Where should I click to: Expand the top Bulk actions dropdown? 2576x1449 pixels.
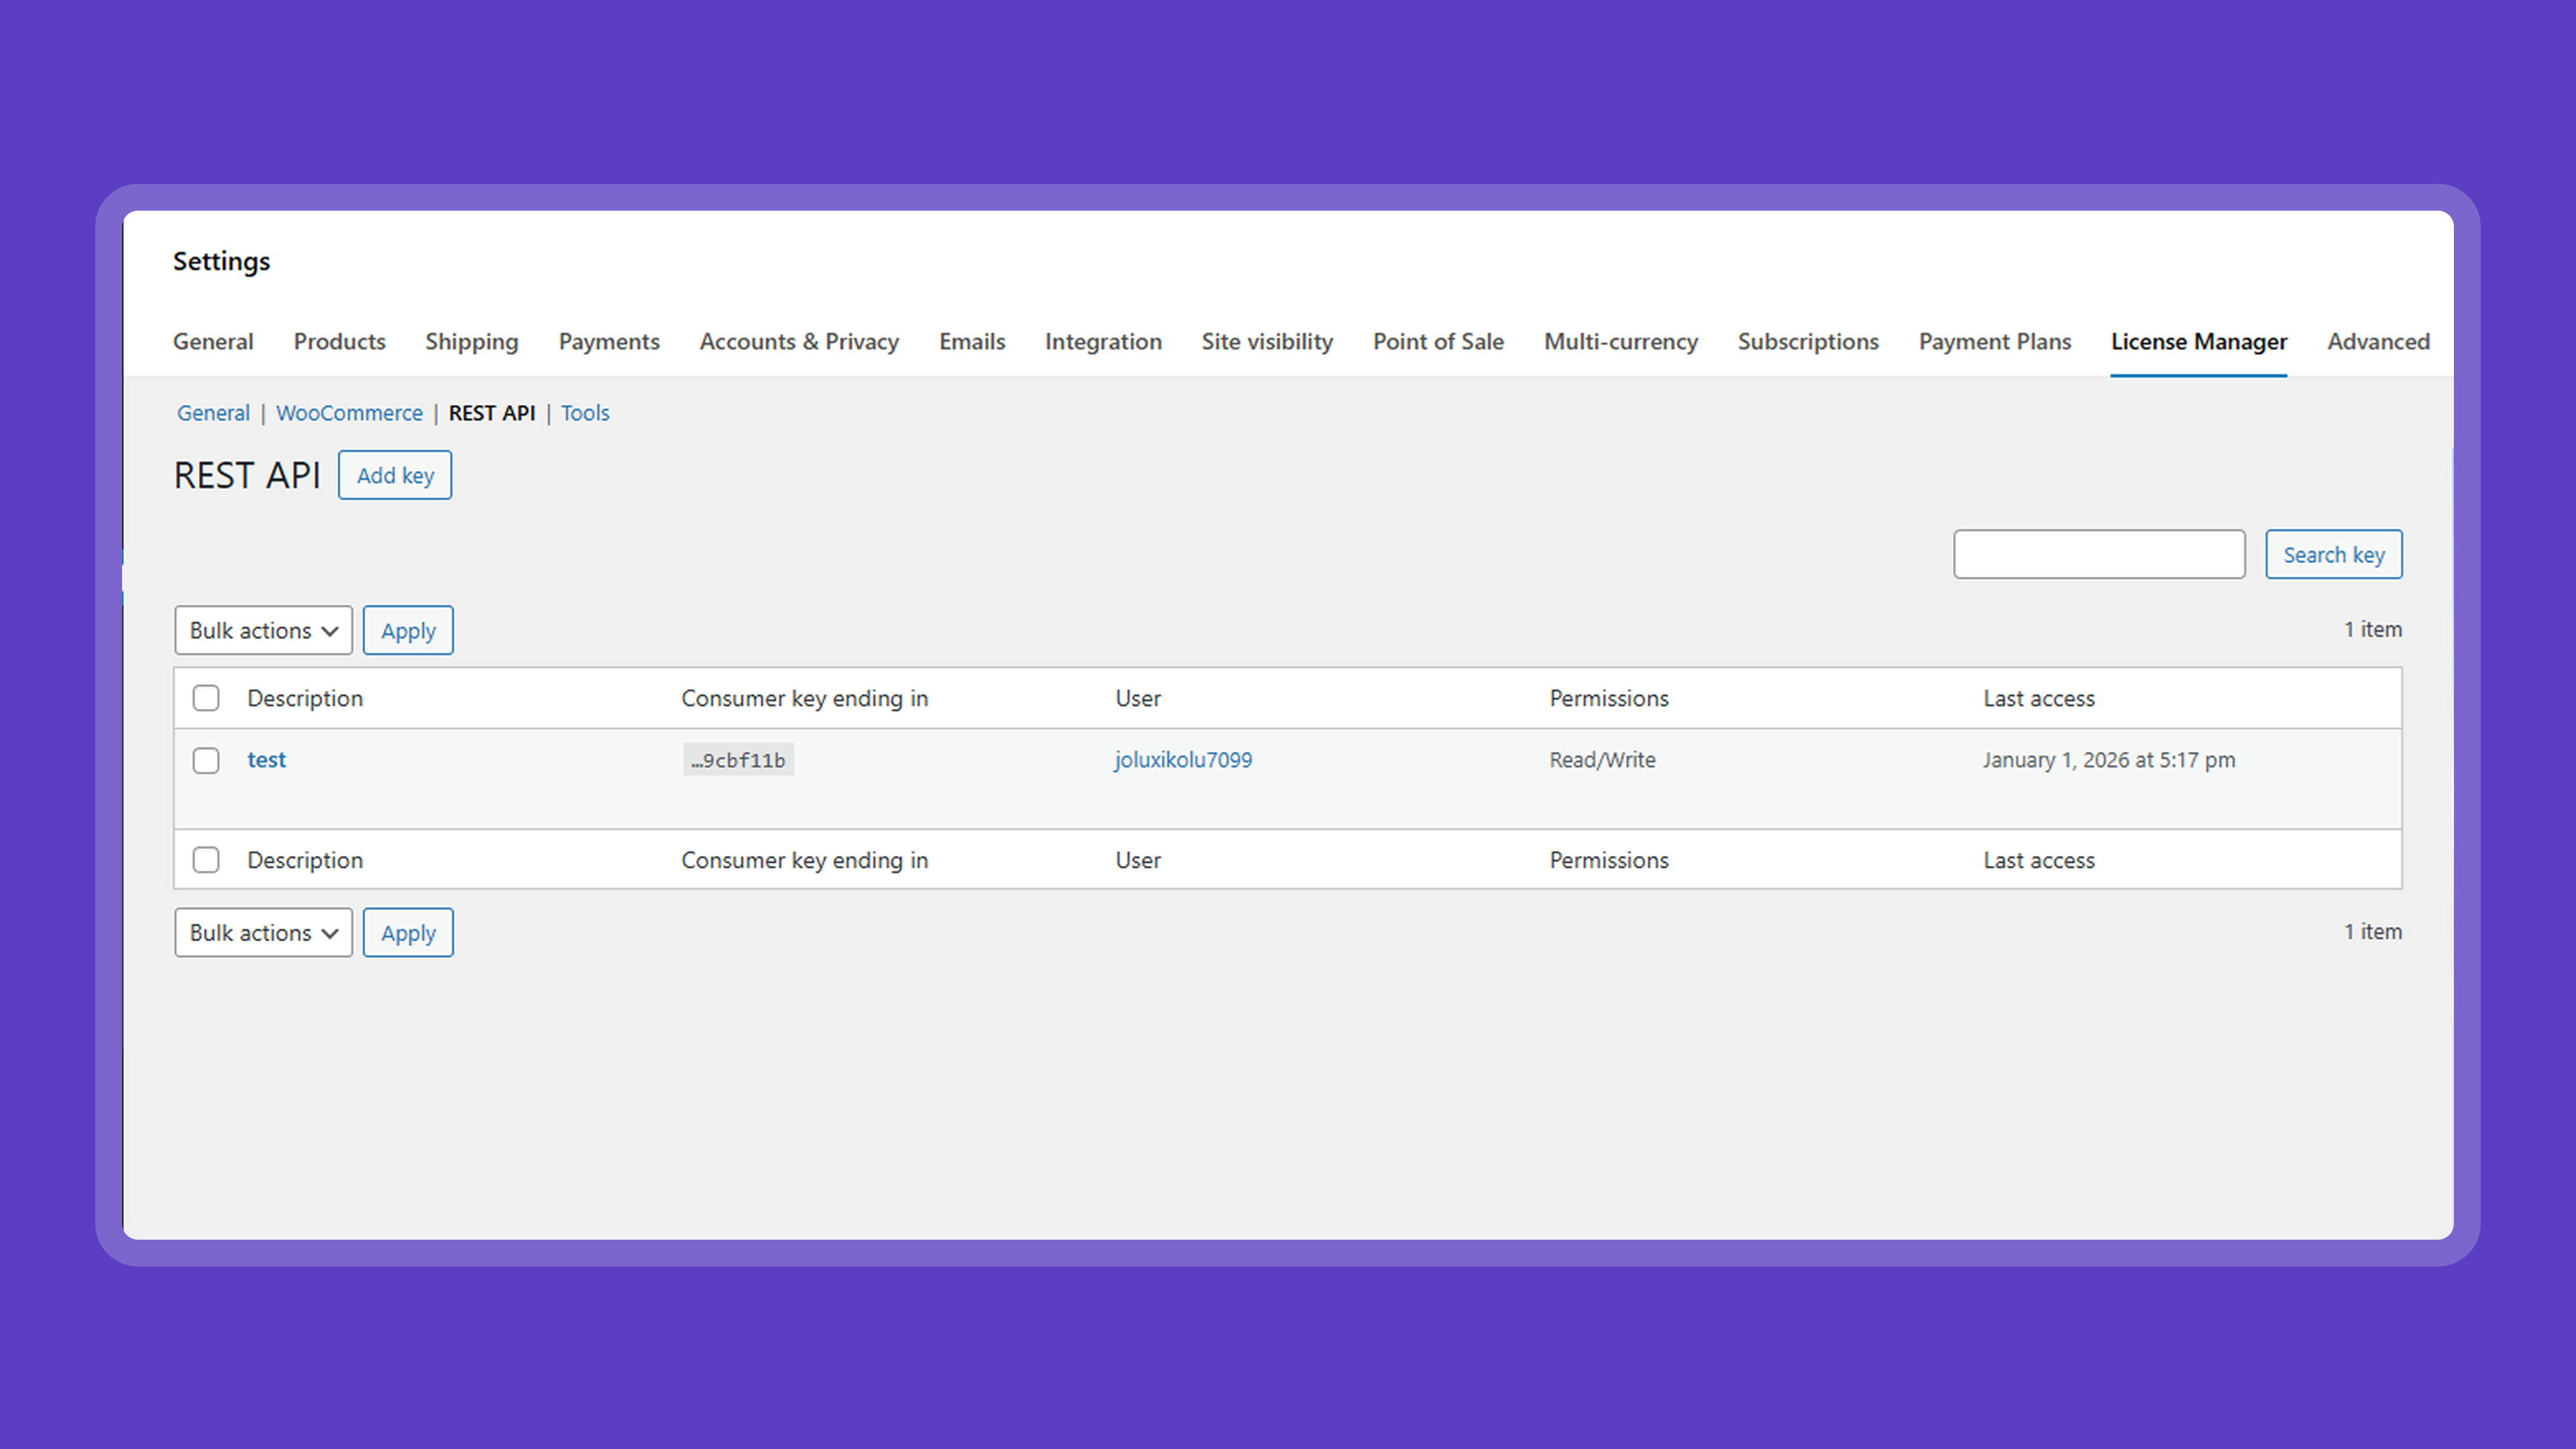pyautogui.click(x=263, y=631)
